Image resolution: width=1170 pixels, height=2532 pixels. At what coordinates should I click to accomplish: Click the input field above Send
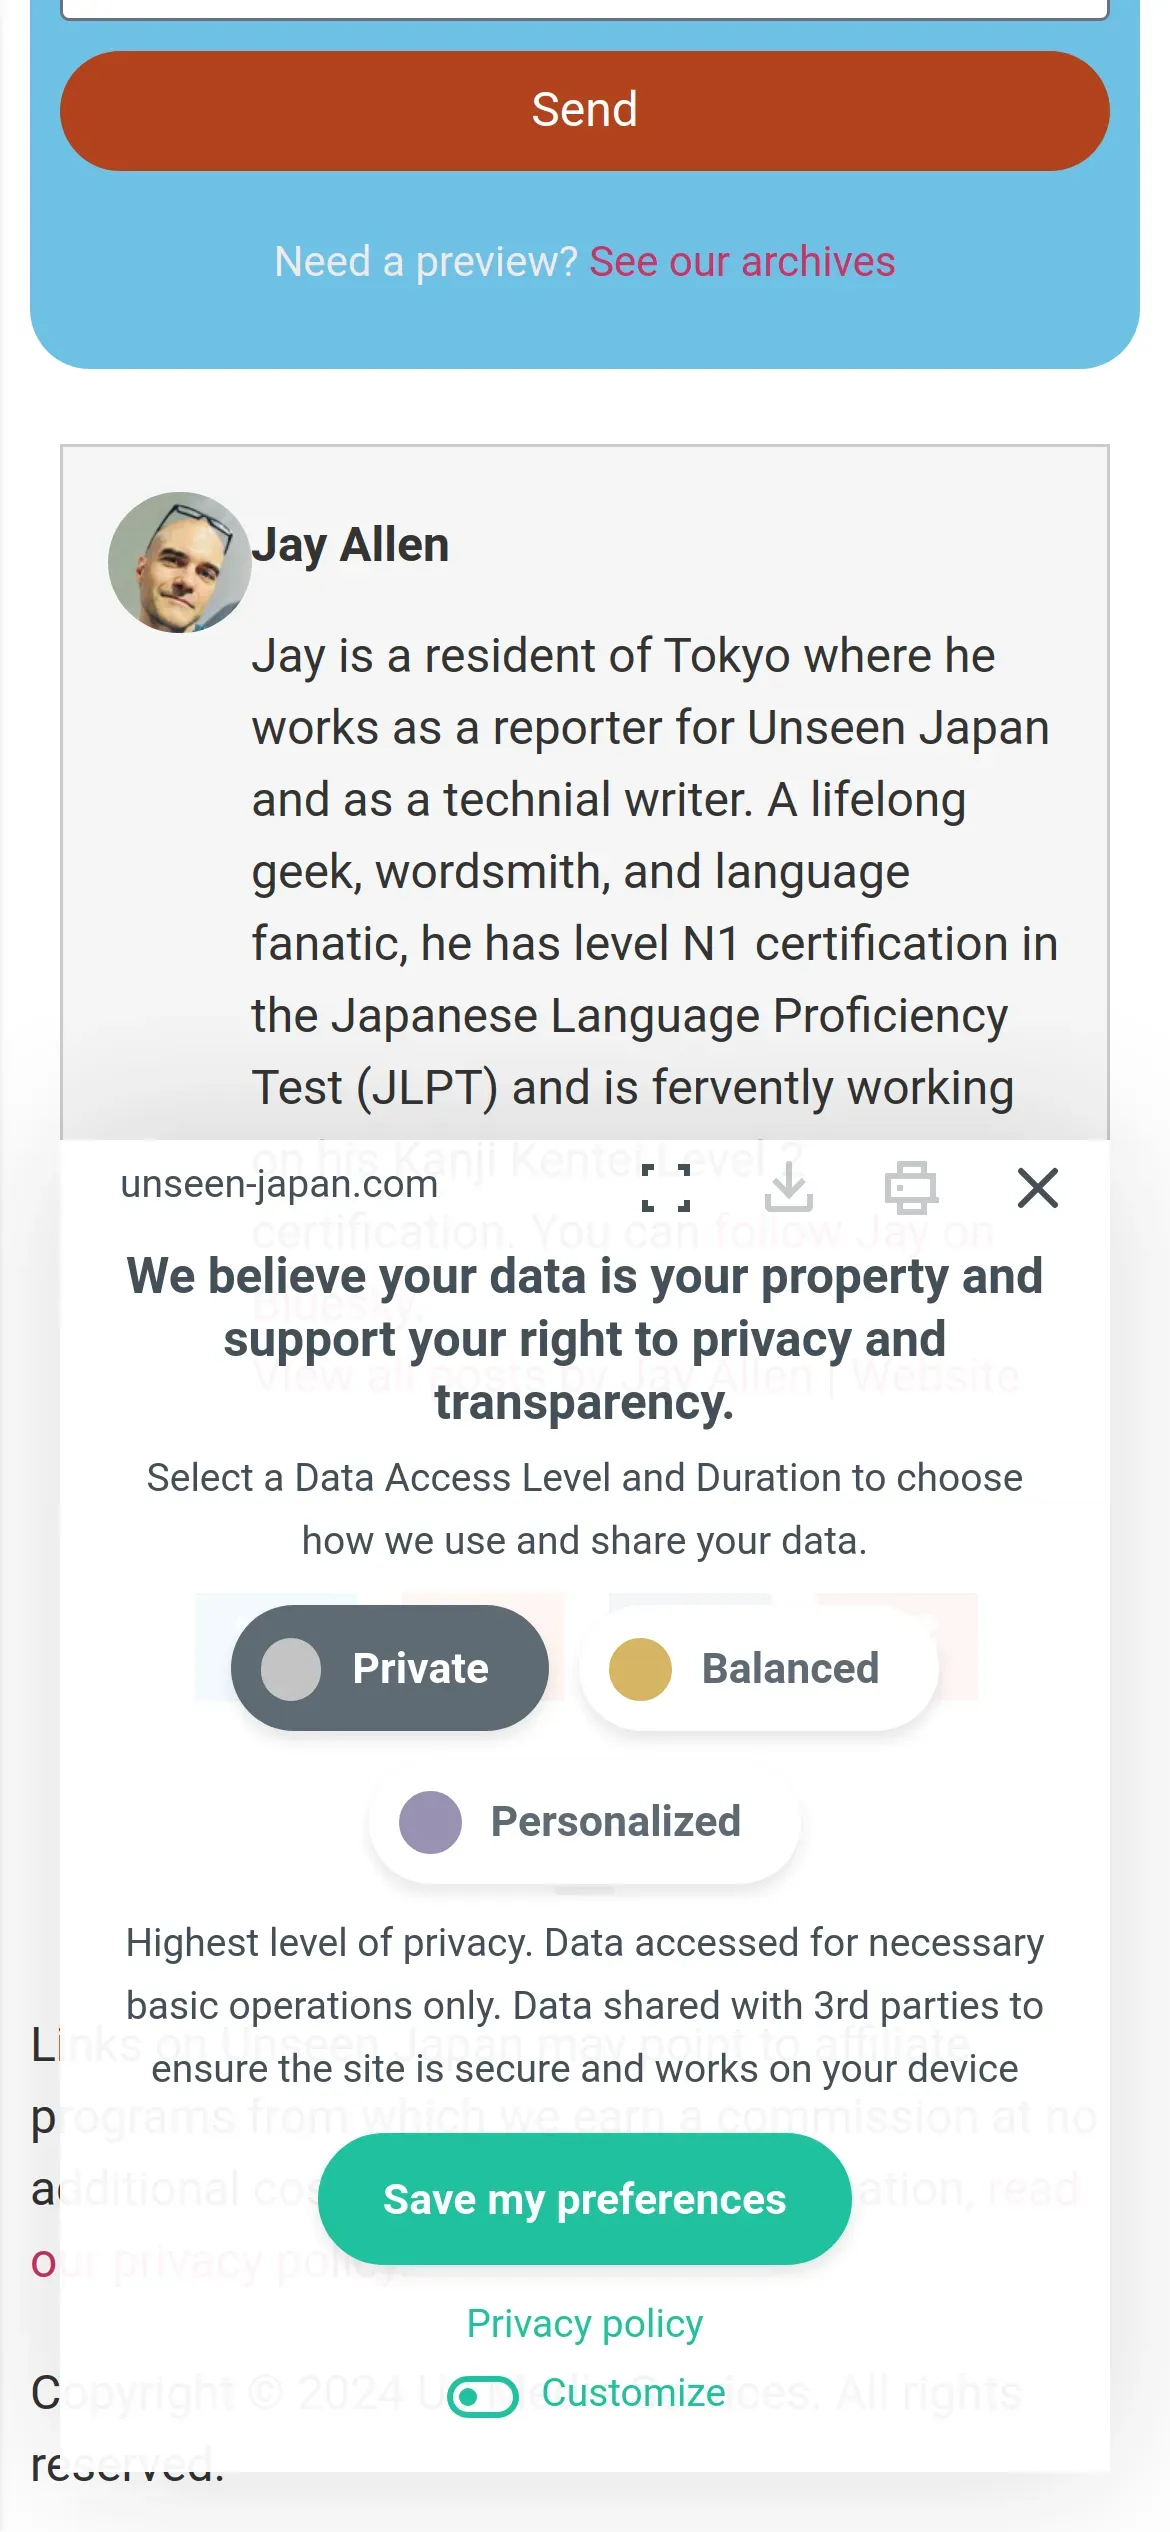point(584,8)
